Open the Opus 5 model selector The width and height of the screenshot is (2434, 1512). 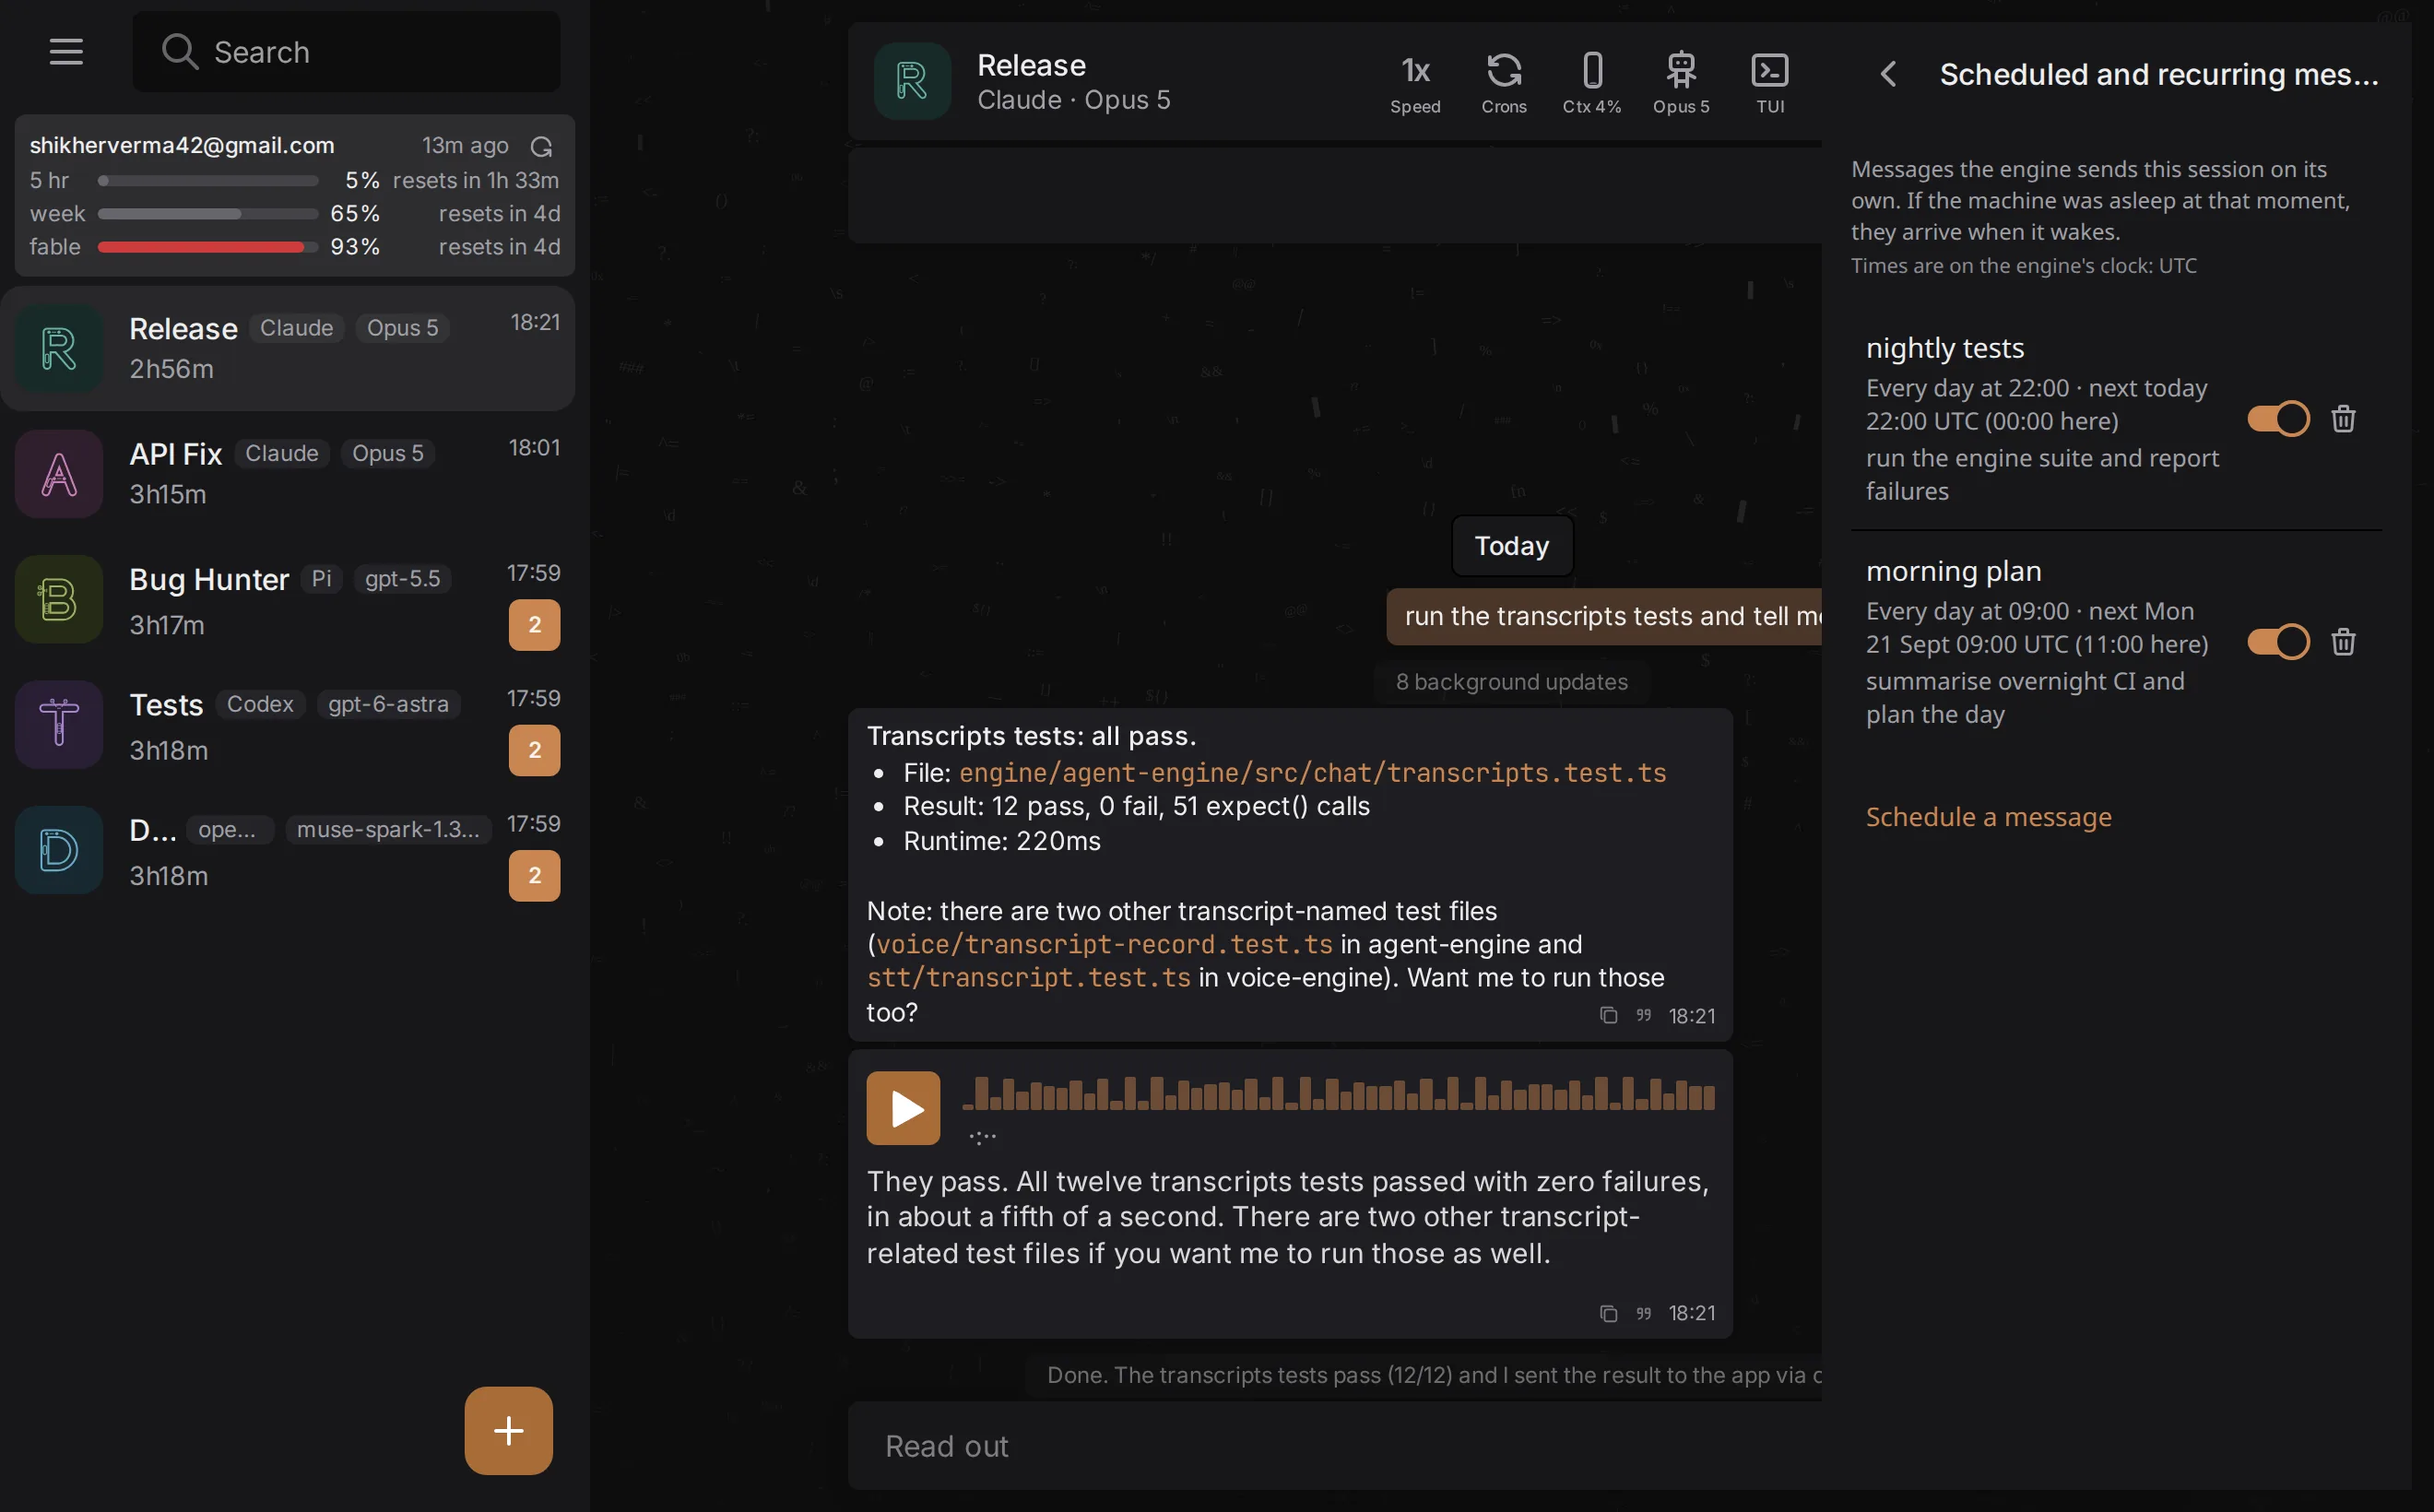[x=1681, y=83]
